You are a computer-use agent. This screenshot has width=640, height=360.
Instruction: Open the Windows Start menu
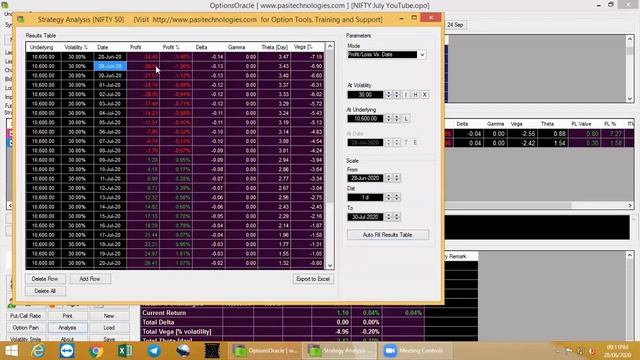coord(11,351)
